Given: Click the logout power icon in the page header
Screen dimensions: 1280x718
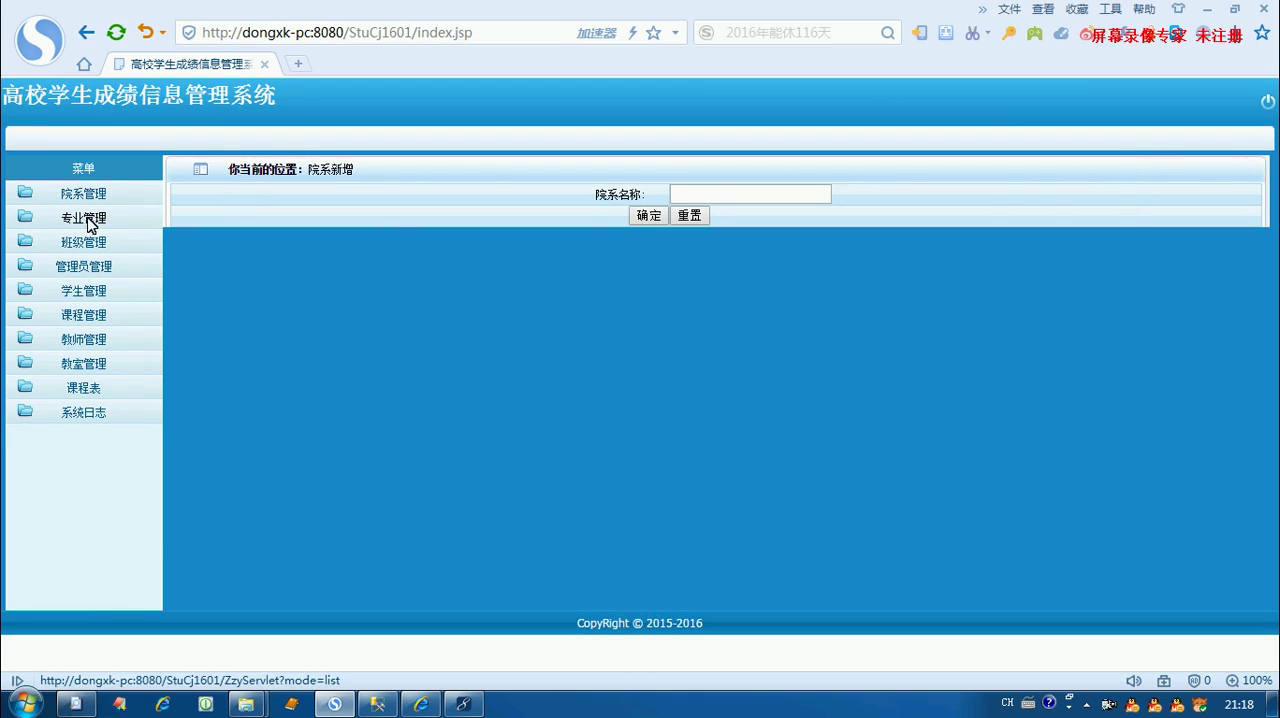Looking at the screenshot, I should [1268, 101].
